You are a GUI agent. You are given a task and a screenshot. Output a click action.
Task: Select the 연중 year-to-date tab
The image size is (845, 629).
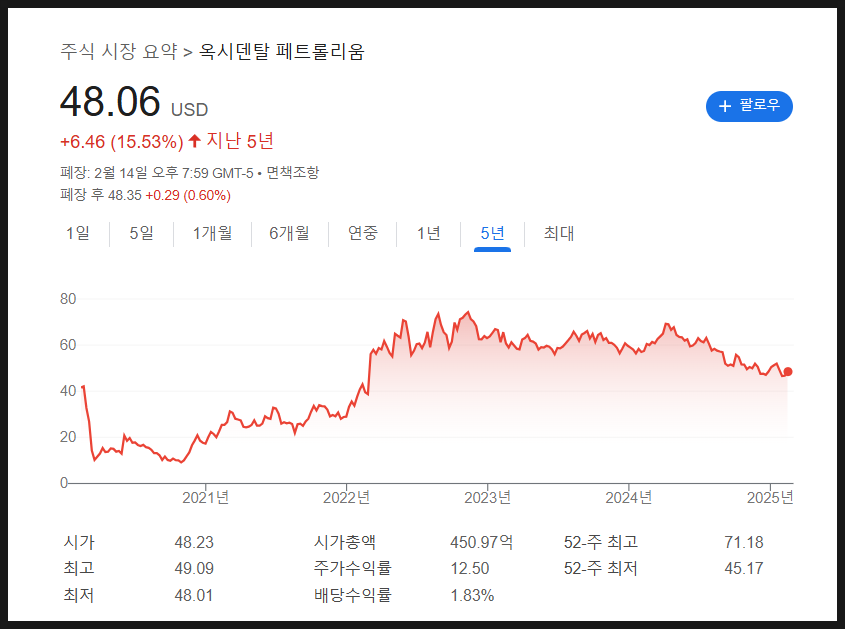363,233
